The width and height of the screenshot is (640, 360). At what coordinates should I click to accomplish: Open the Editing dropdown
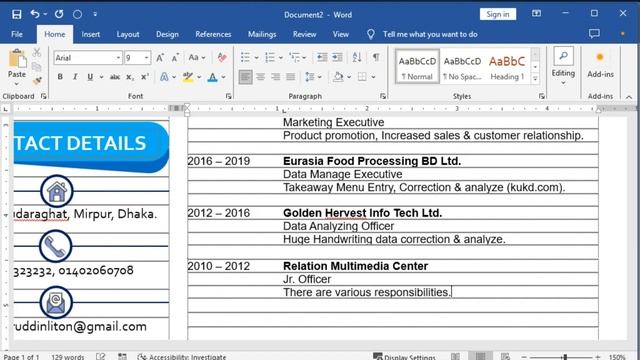tap(563, 66)
